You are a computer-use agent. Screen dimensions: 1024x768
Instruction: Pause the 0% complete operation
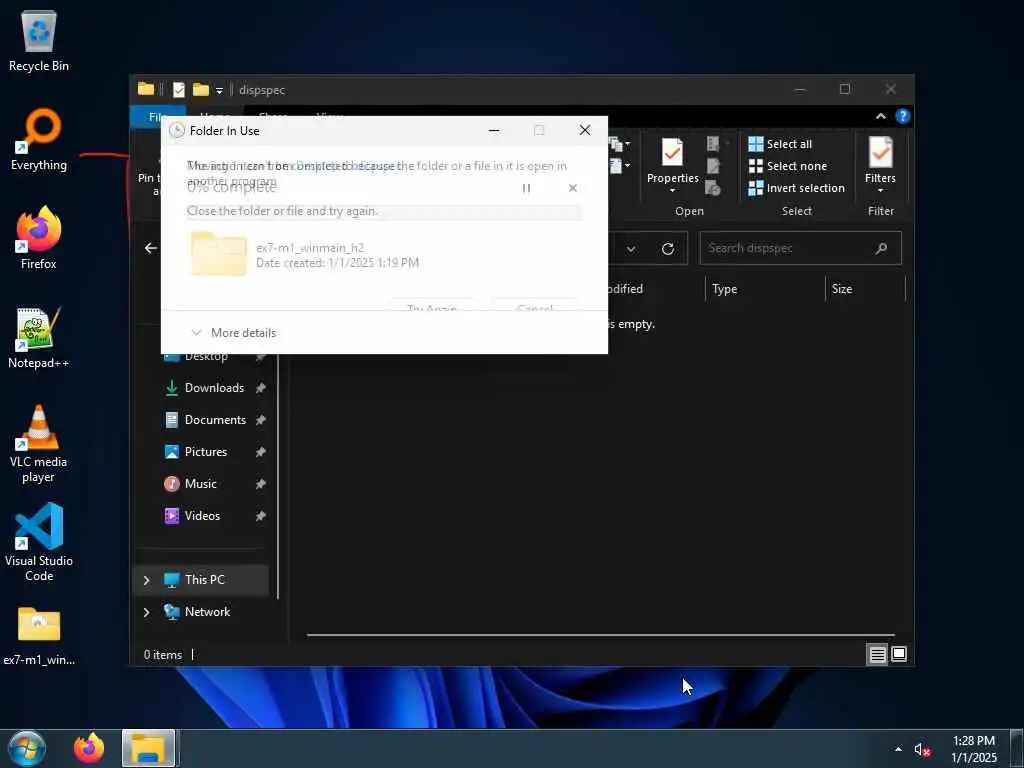coord(526,188)
